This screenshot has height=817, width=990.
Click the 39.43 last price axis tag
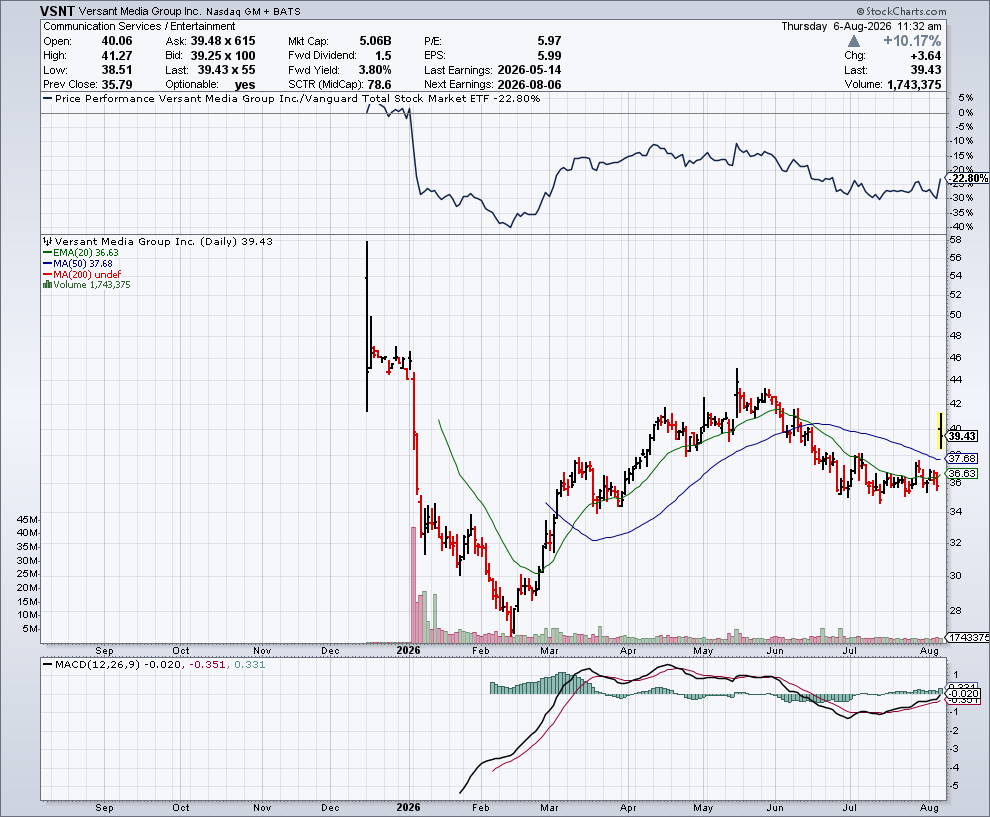pos(962,436)
